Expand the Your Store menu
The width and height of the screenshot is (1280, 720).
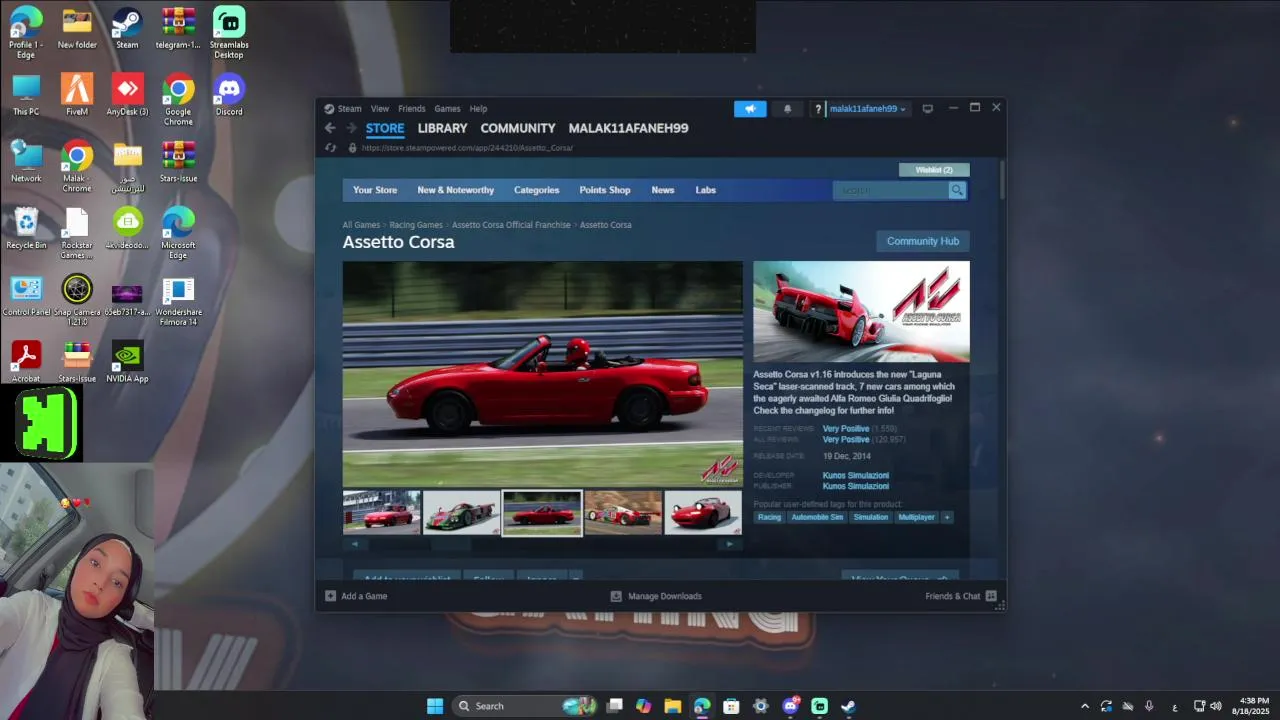click(375, 190)
